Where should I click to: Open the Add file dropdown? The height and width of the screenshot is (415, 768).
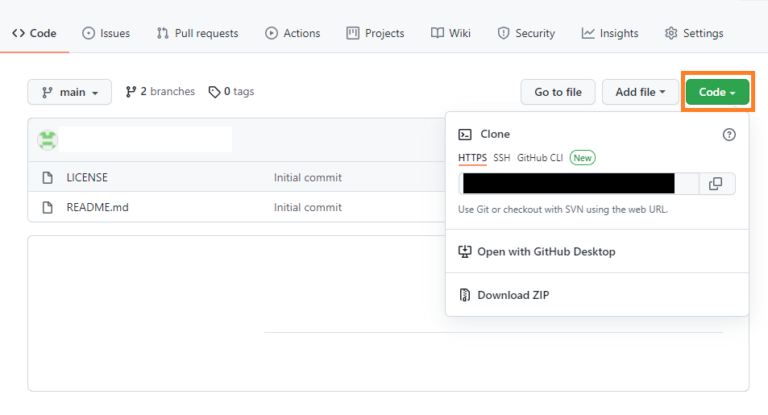pyautogui.click(x=641, y=92)
